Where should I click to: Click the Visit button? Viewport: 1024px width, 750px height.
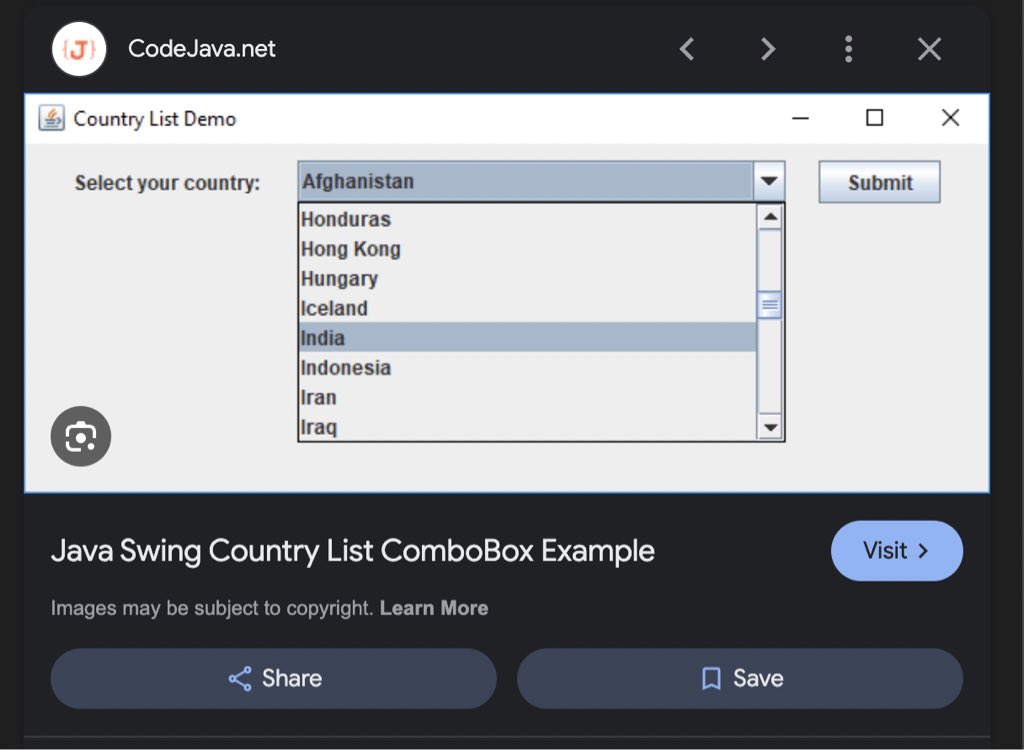click(897, 551)
